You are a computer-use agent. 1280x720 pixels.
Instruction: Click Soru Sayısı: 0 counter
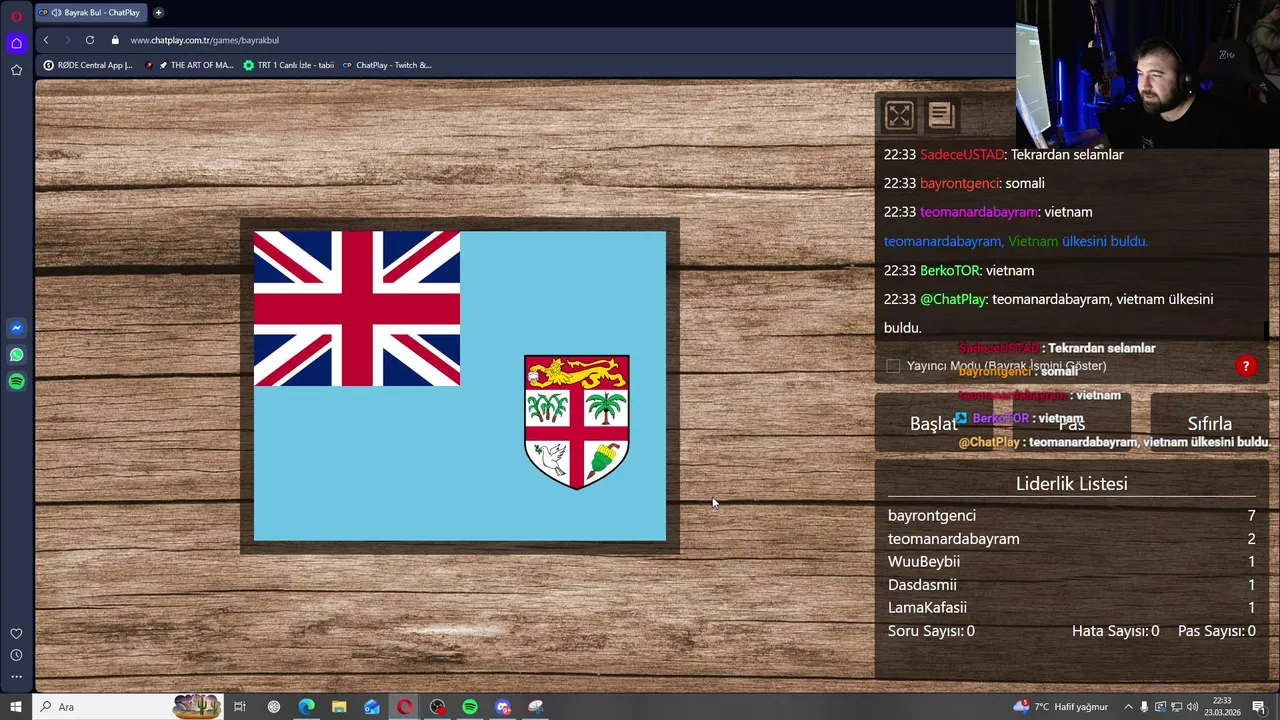[931, 631]
